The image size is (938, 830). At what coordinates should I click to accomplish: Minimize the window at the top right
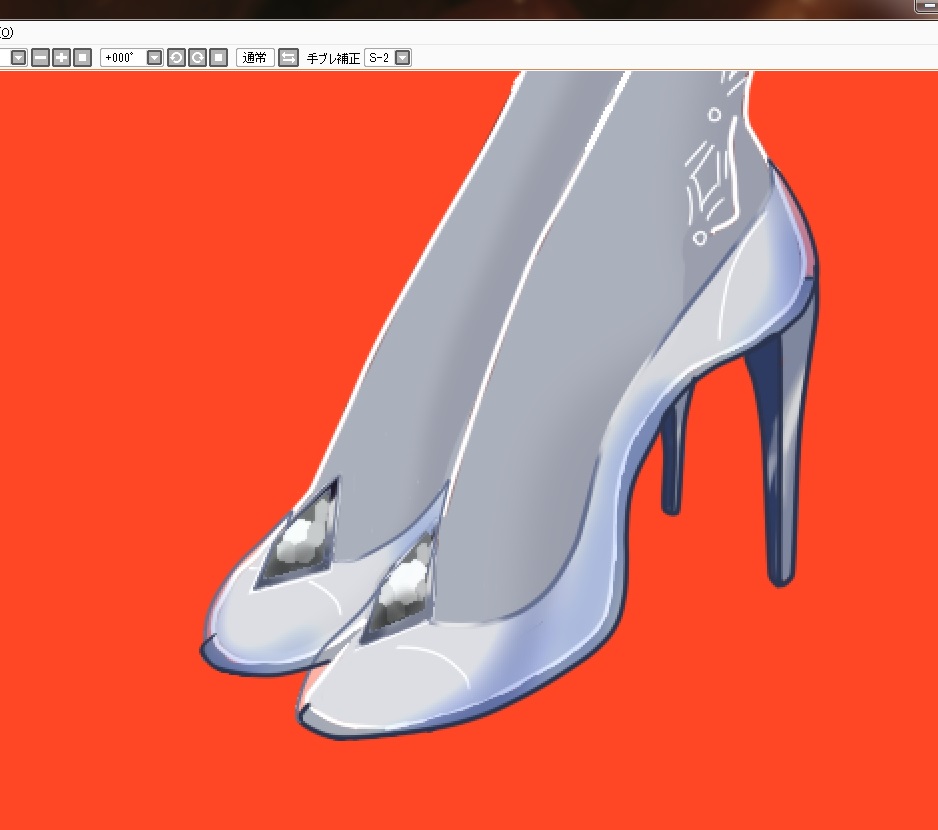pos(926,6)
